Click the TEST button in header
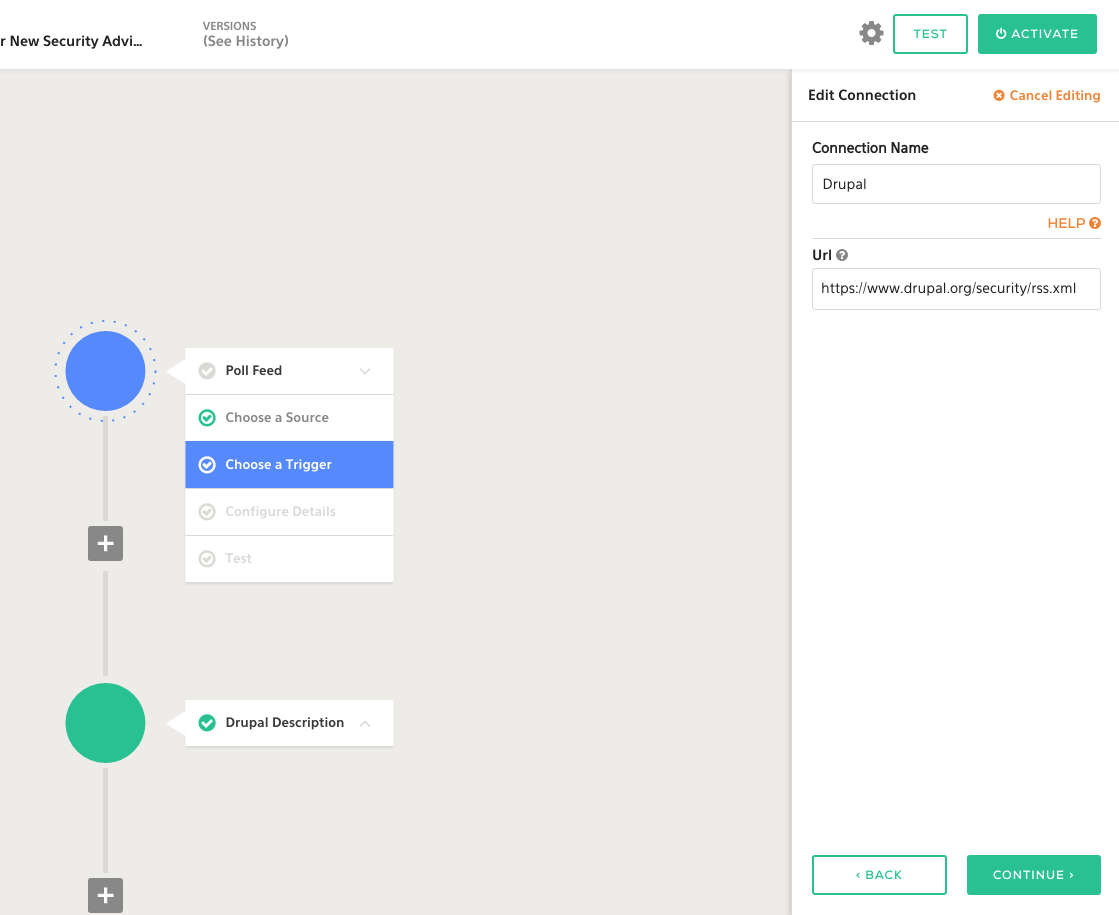The width and height of the screenshot is (1119, 915). (x=929, y=34)
